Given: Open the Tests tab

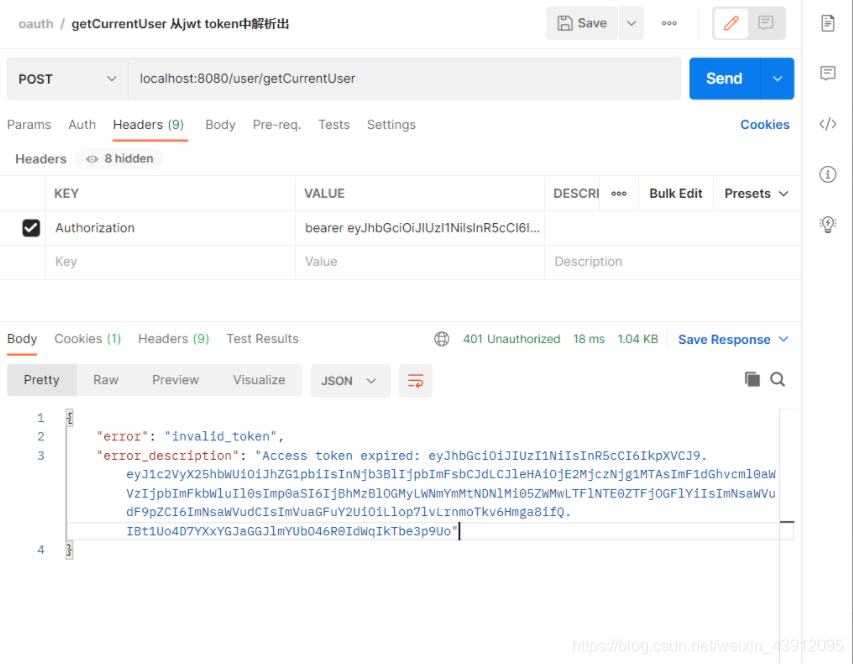Looking at the screenshot, I should [x=334, y=125].
